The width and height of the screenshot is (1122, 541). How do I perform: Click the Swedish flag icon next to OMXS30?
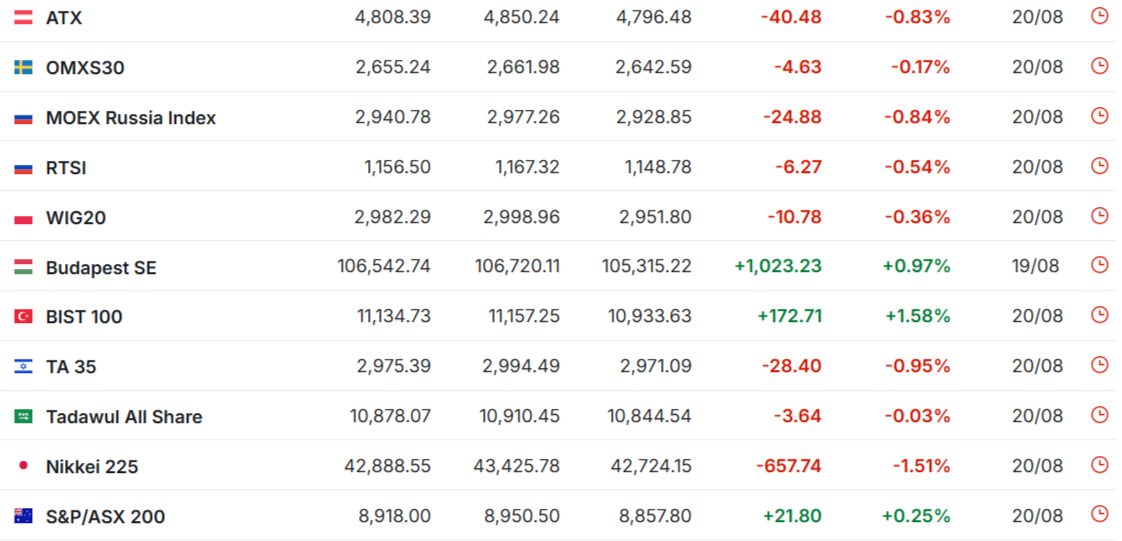pos(23,67)
